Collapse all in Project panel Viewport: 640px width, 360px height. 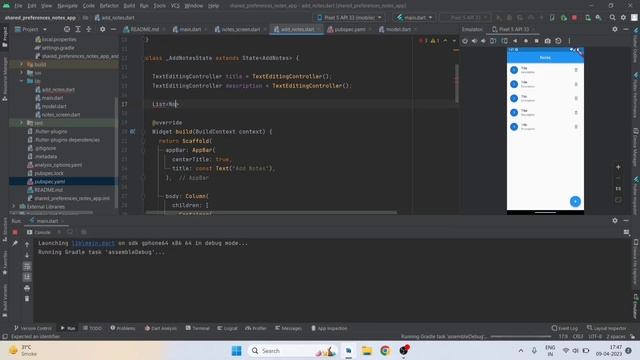89,29
